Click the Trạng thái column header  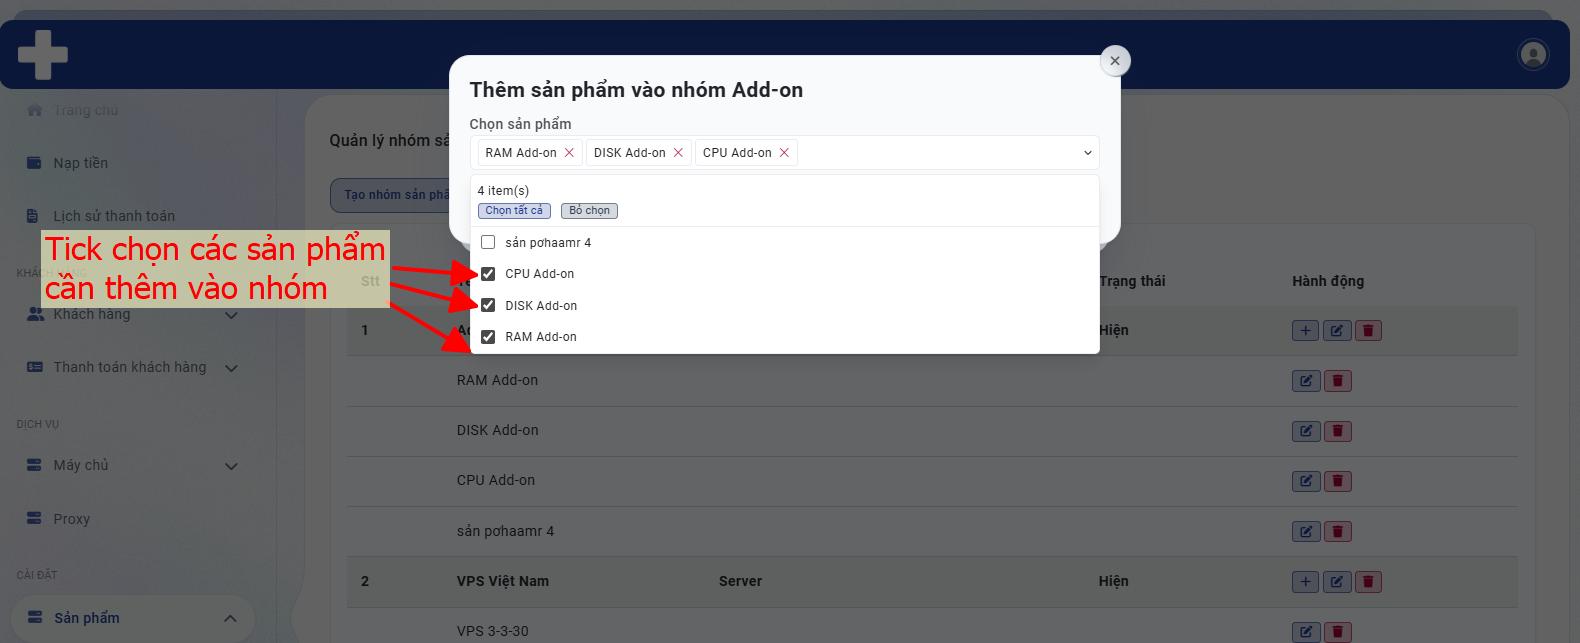pyautogui.click(x=1132, y=281)
